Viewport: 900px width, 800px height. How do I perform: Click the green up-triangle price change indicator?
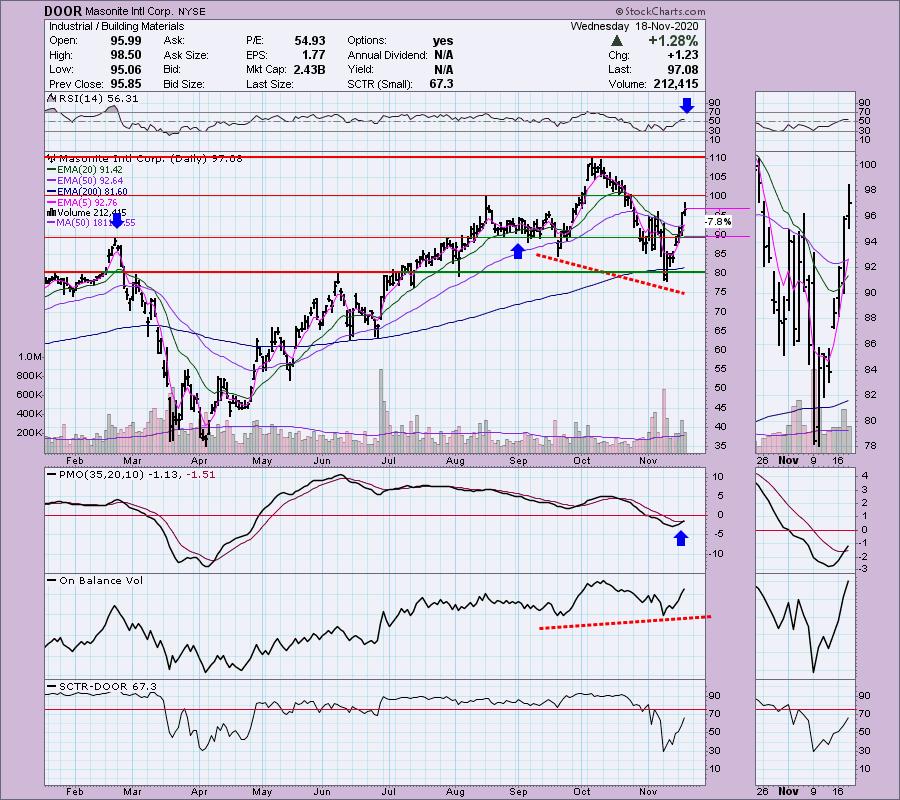click(x=617, y=41)
